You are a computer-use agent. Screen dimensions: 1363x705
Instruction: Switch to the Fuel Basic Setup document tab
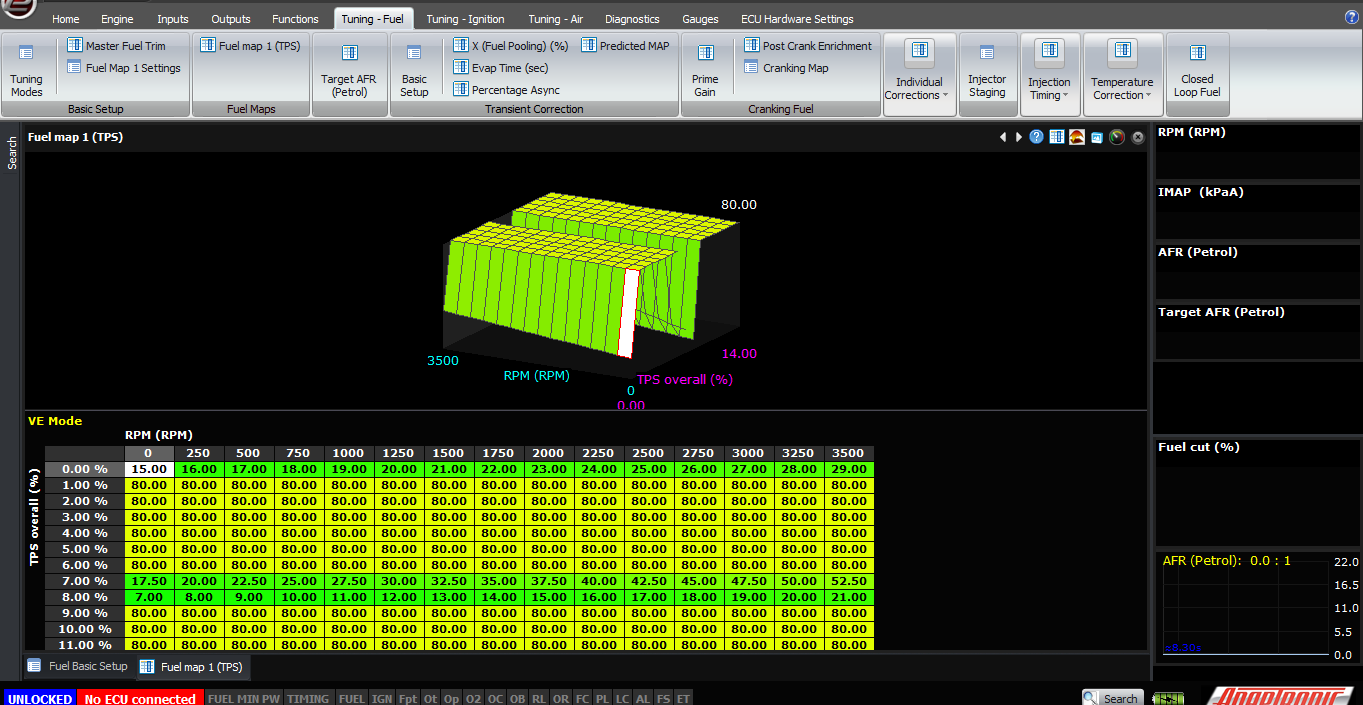[78, 666]
